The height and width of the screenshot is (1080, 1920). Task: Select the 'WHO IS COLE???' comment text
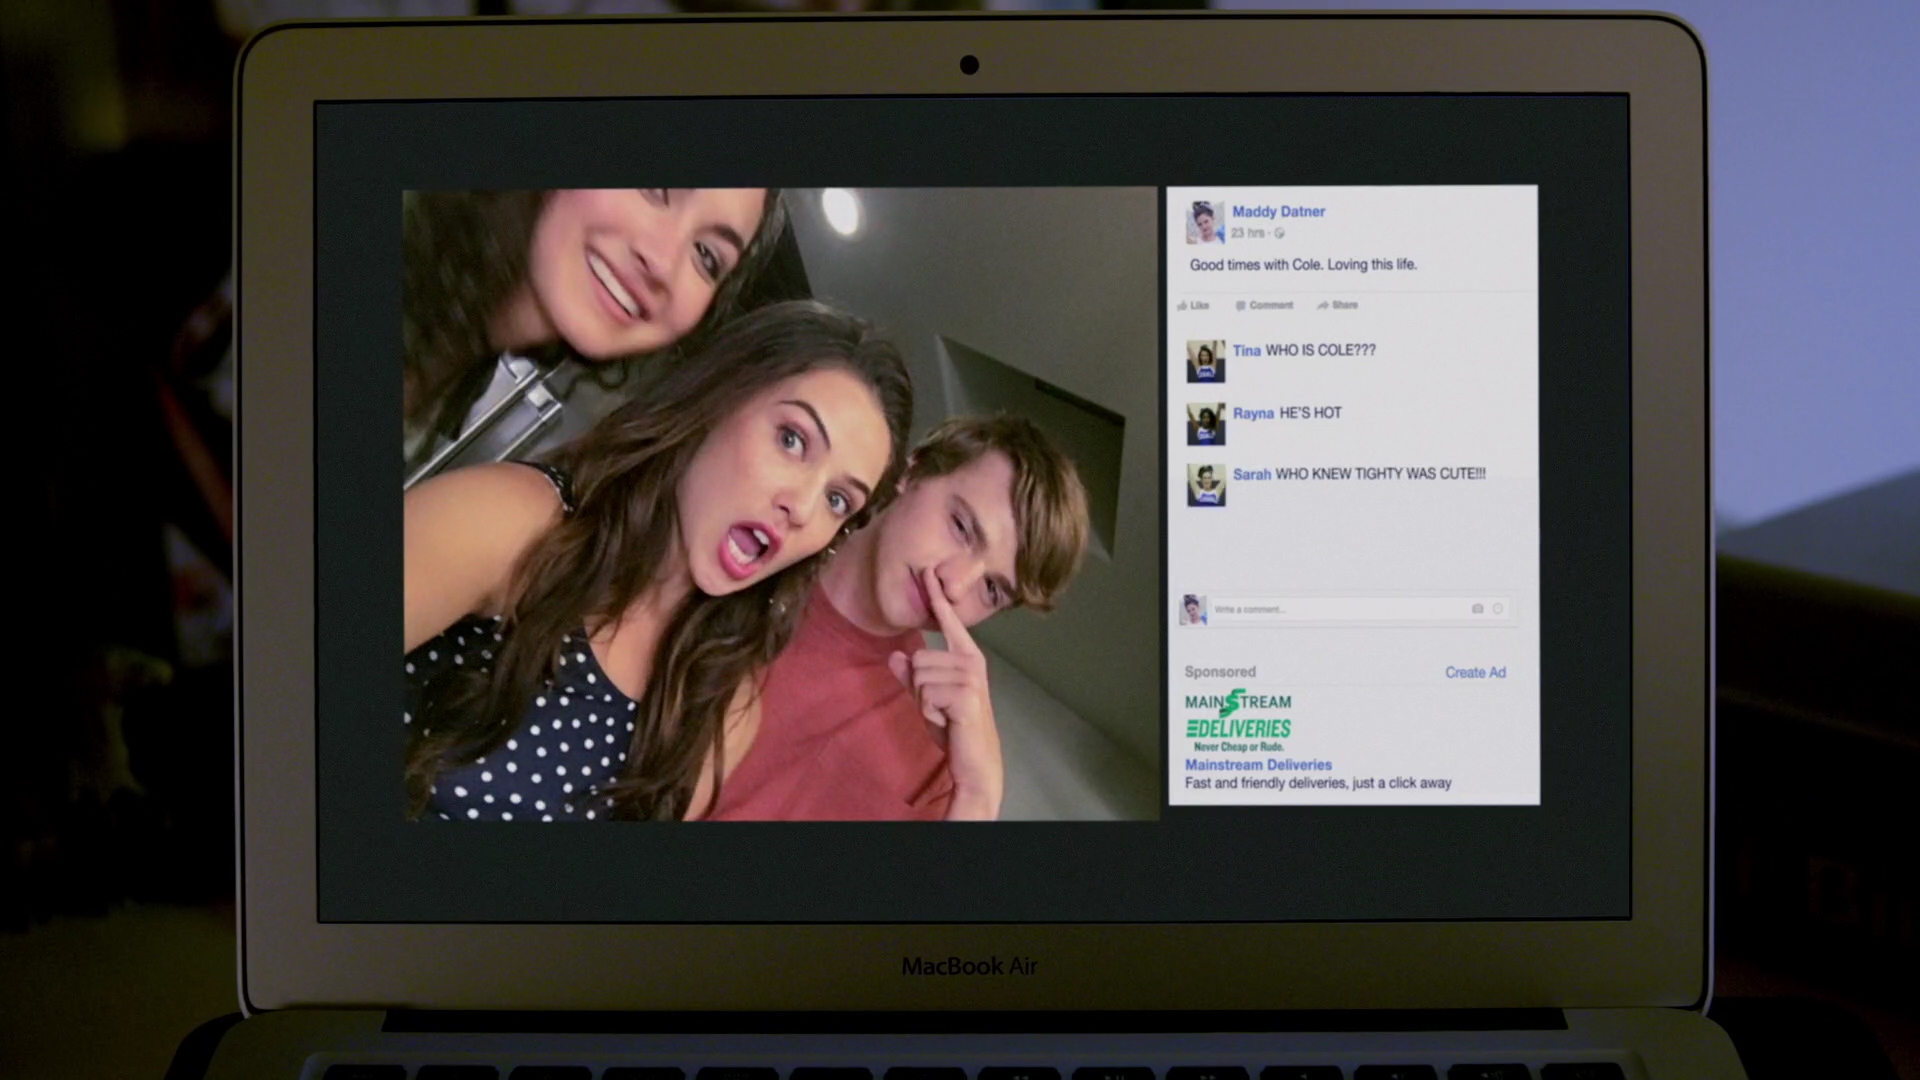pyautogui.click(x=1320, y=350)
